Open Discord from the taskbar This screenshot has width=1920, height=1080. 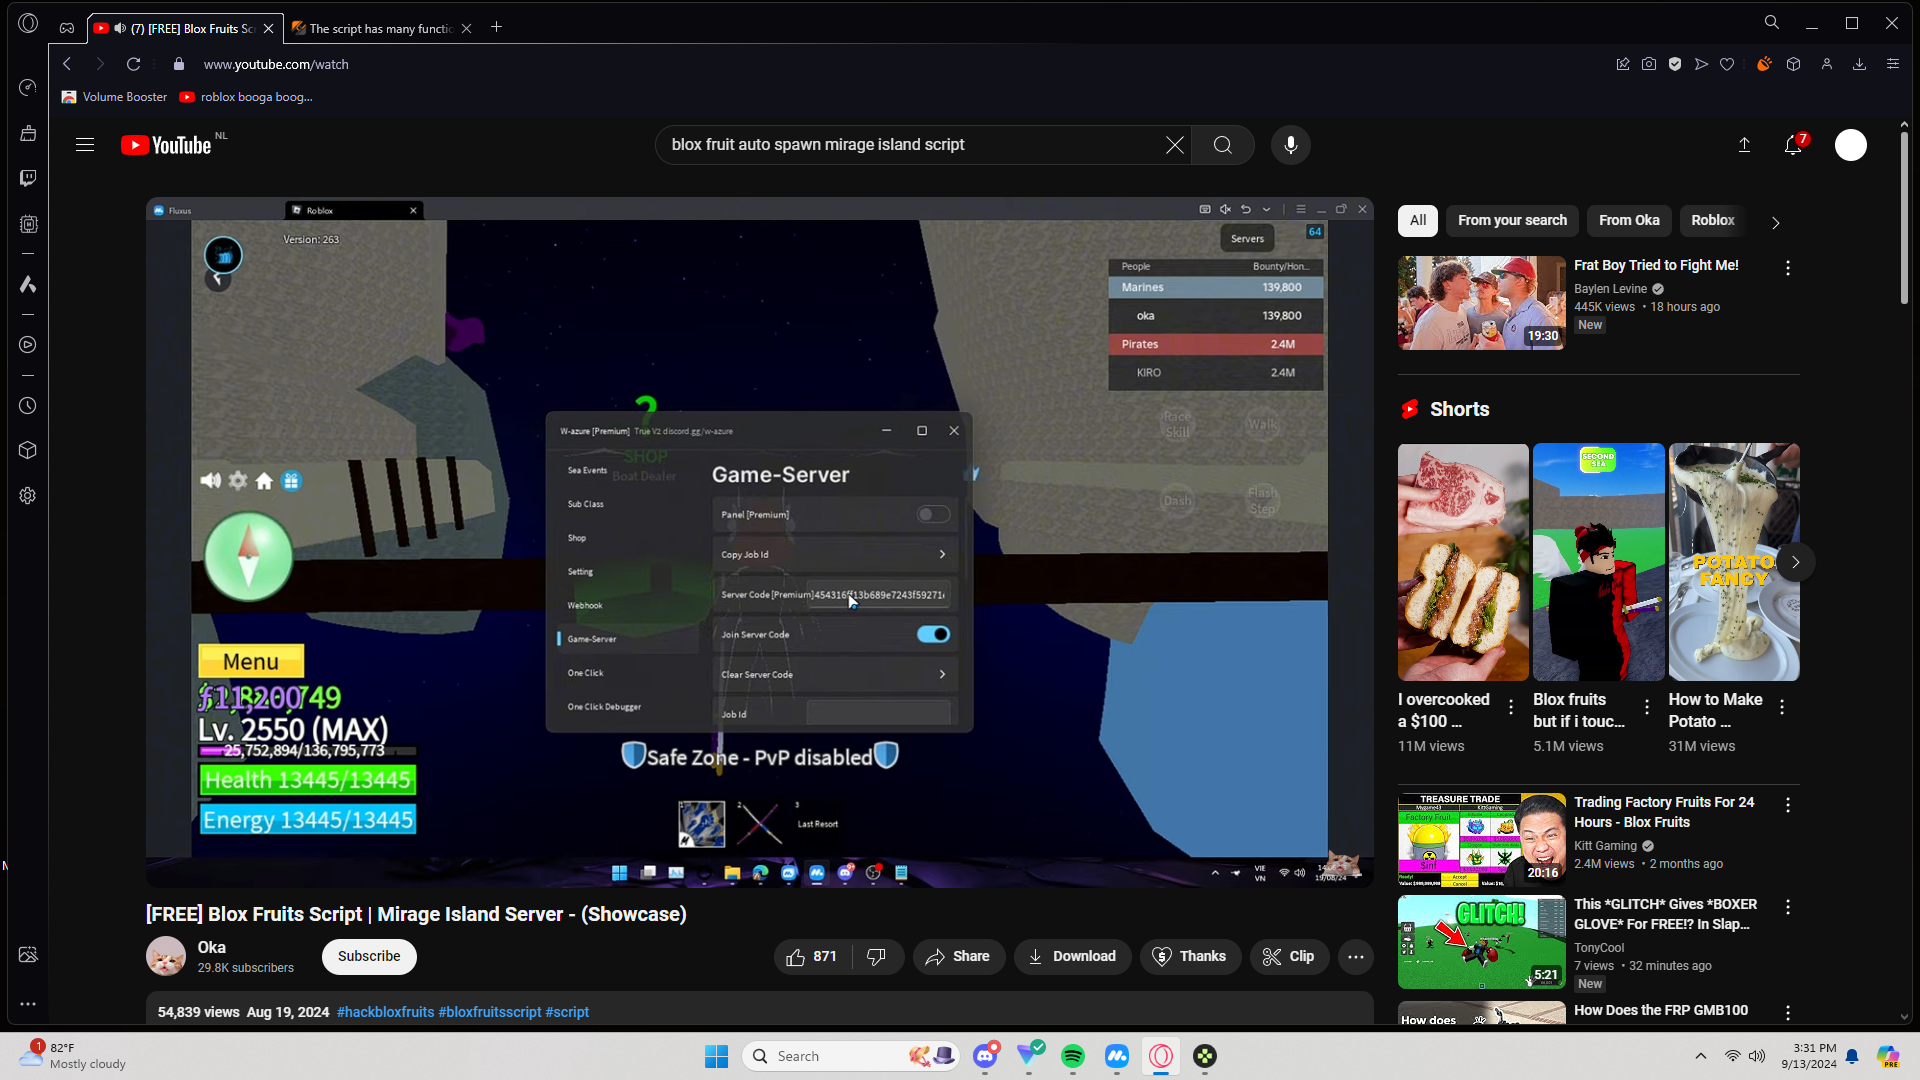click(x=985, y=1056)
